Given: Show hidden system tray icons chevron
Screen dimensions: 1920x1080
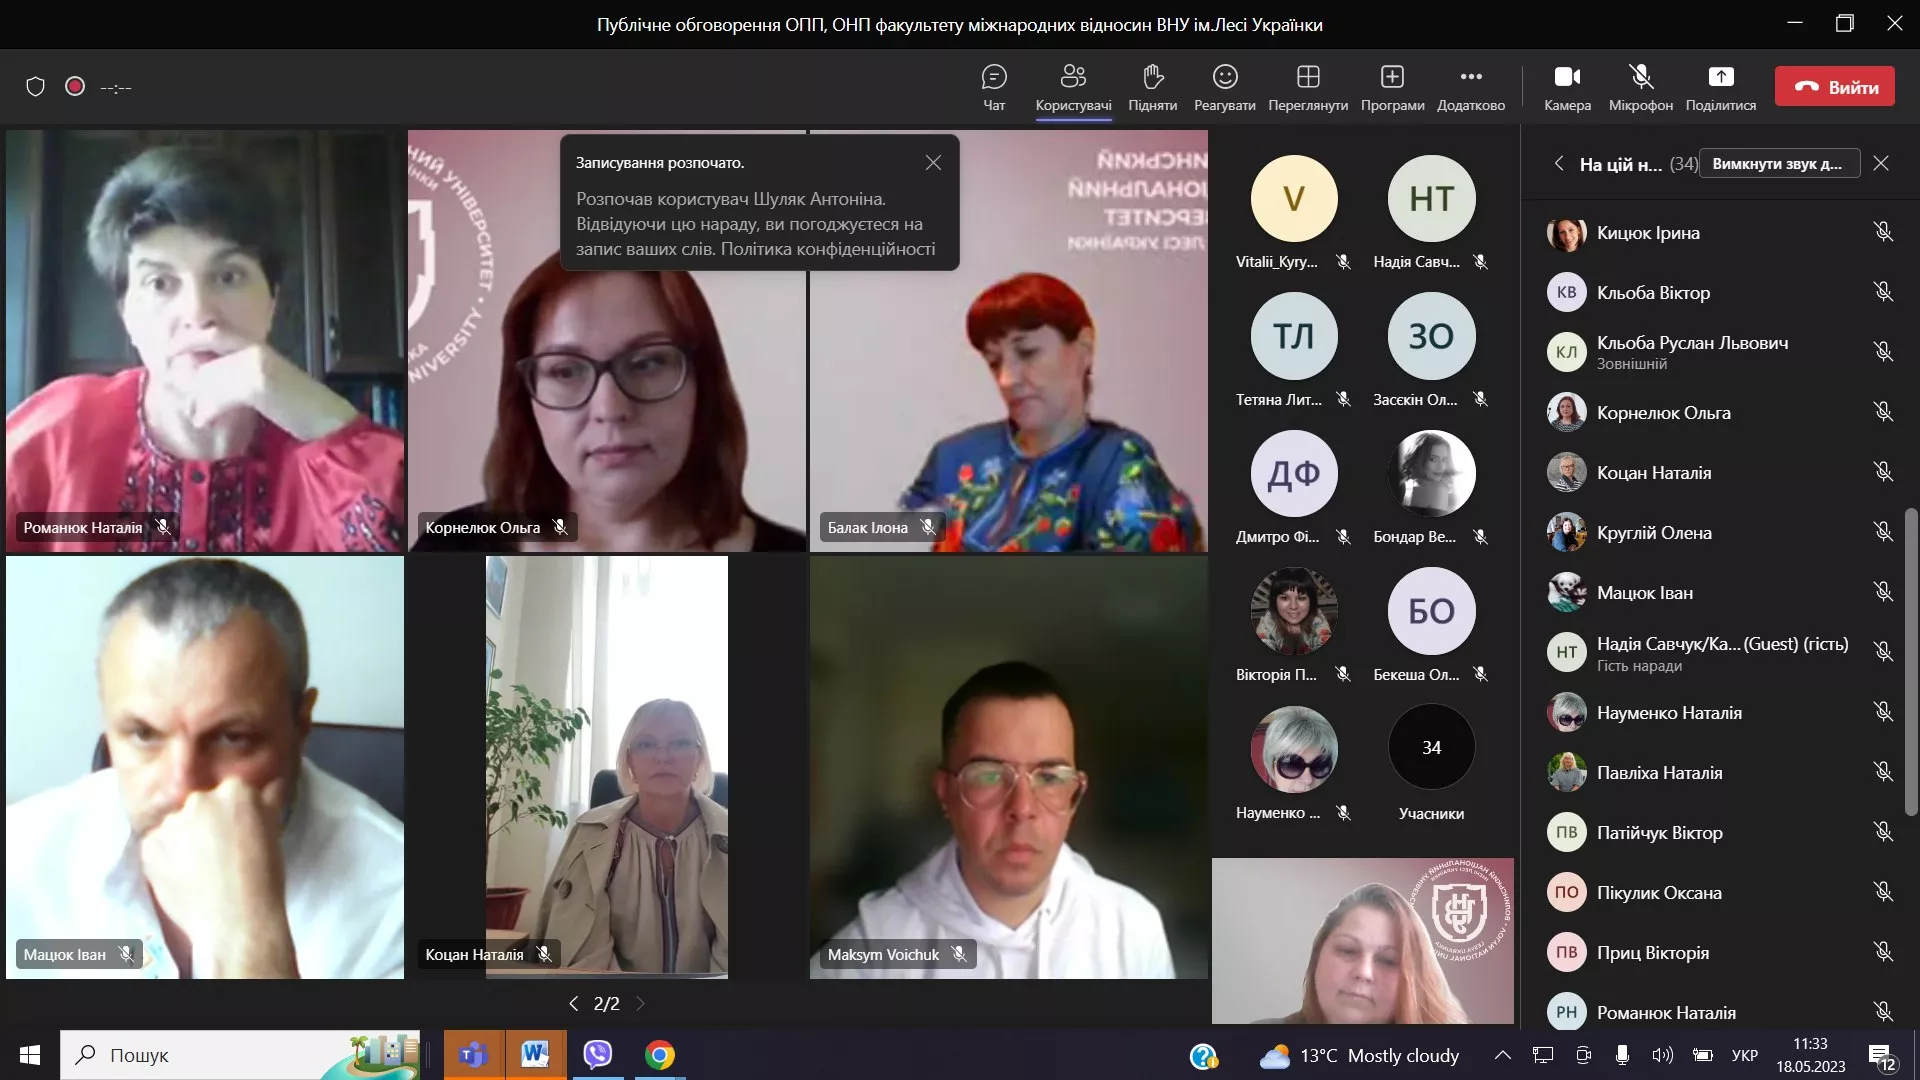Looking at the screenshot, I should pyautogui.click(x=1502, y=1055).
